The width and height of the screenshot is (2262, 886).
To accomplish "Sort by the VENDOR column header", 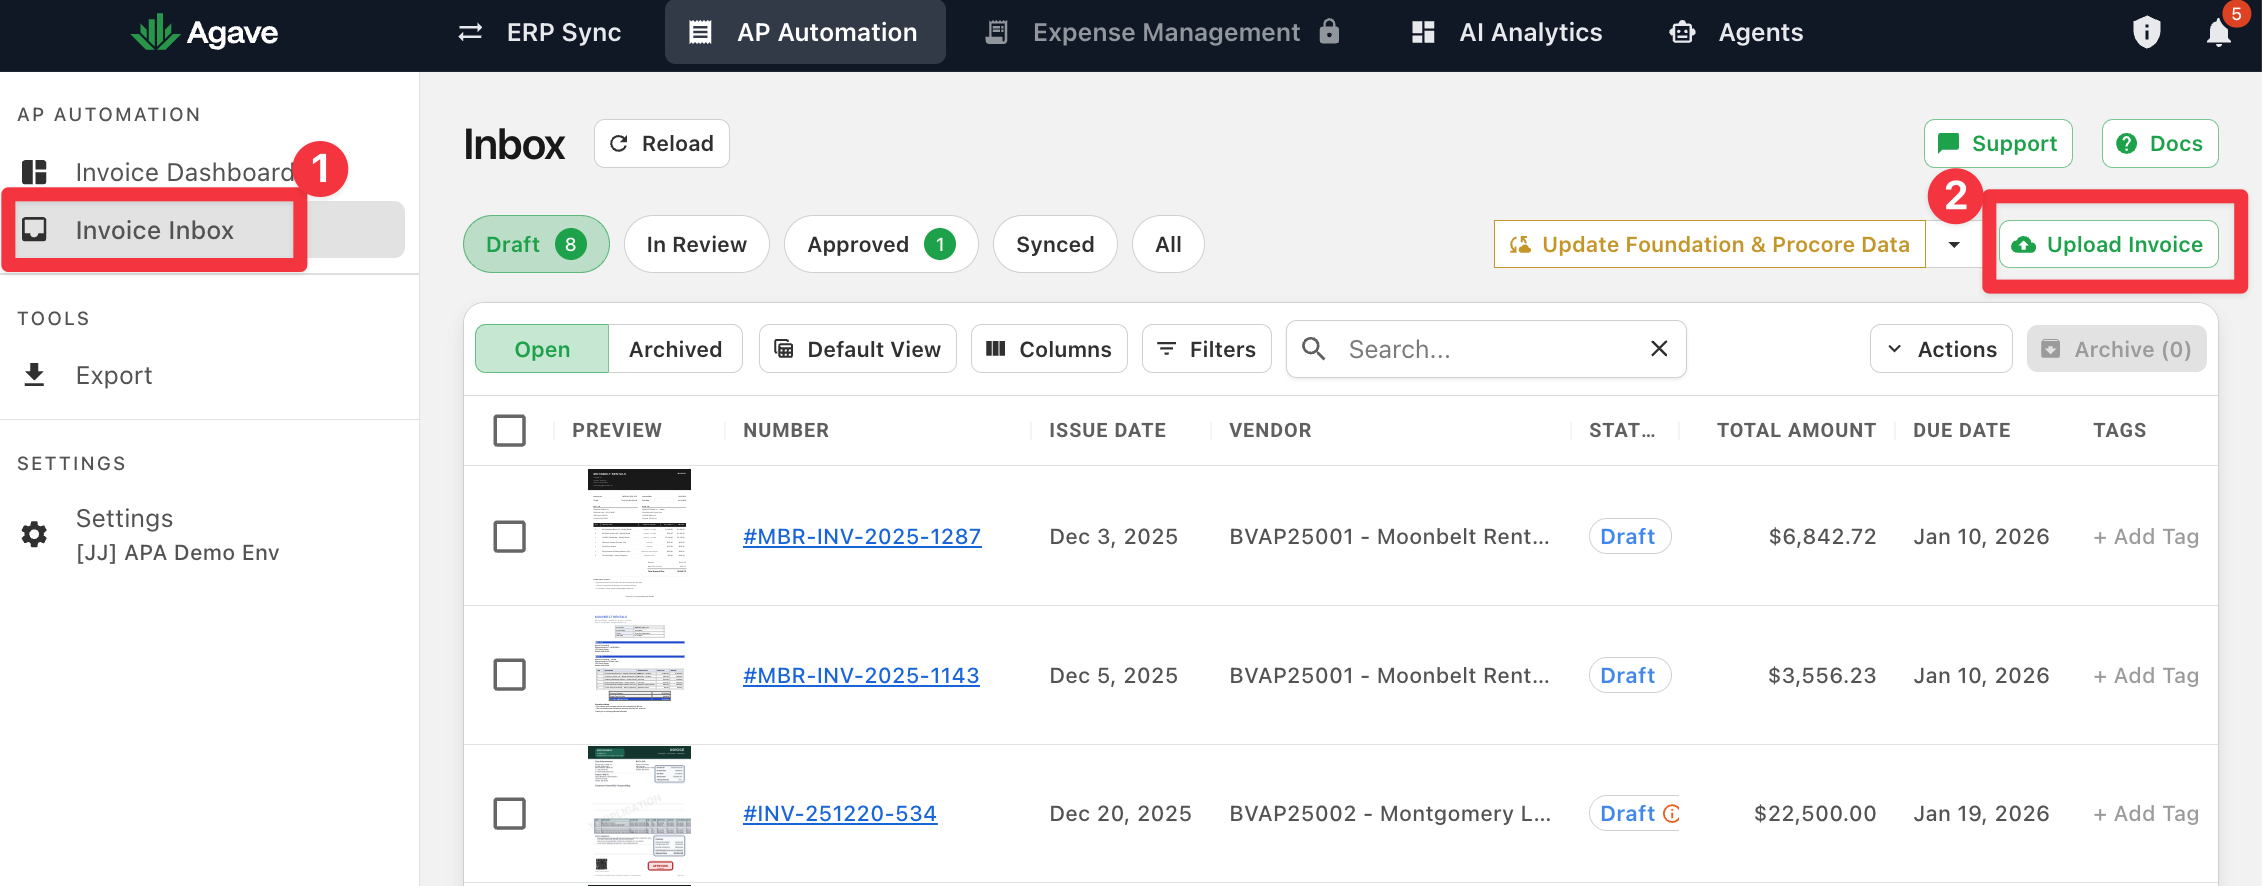I will 1270,431.
